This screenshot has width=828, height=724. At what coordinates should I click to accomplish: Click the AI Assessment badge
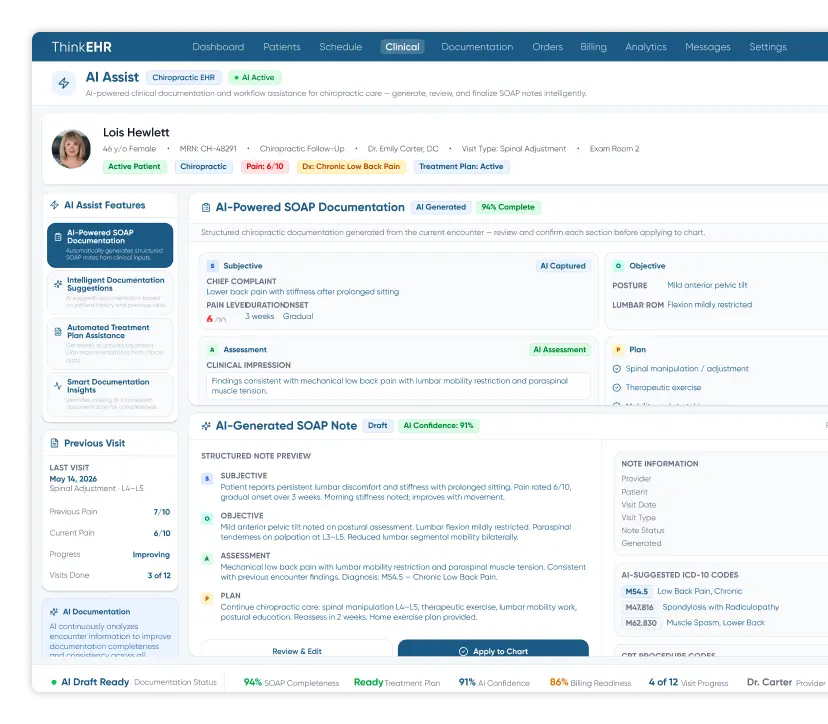(559, 350)
